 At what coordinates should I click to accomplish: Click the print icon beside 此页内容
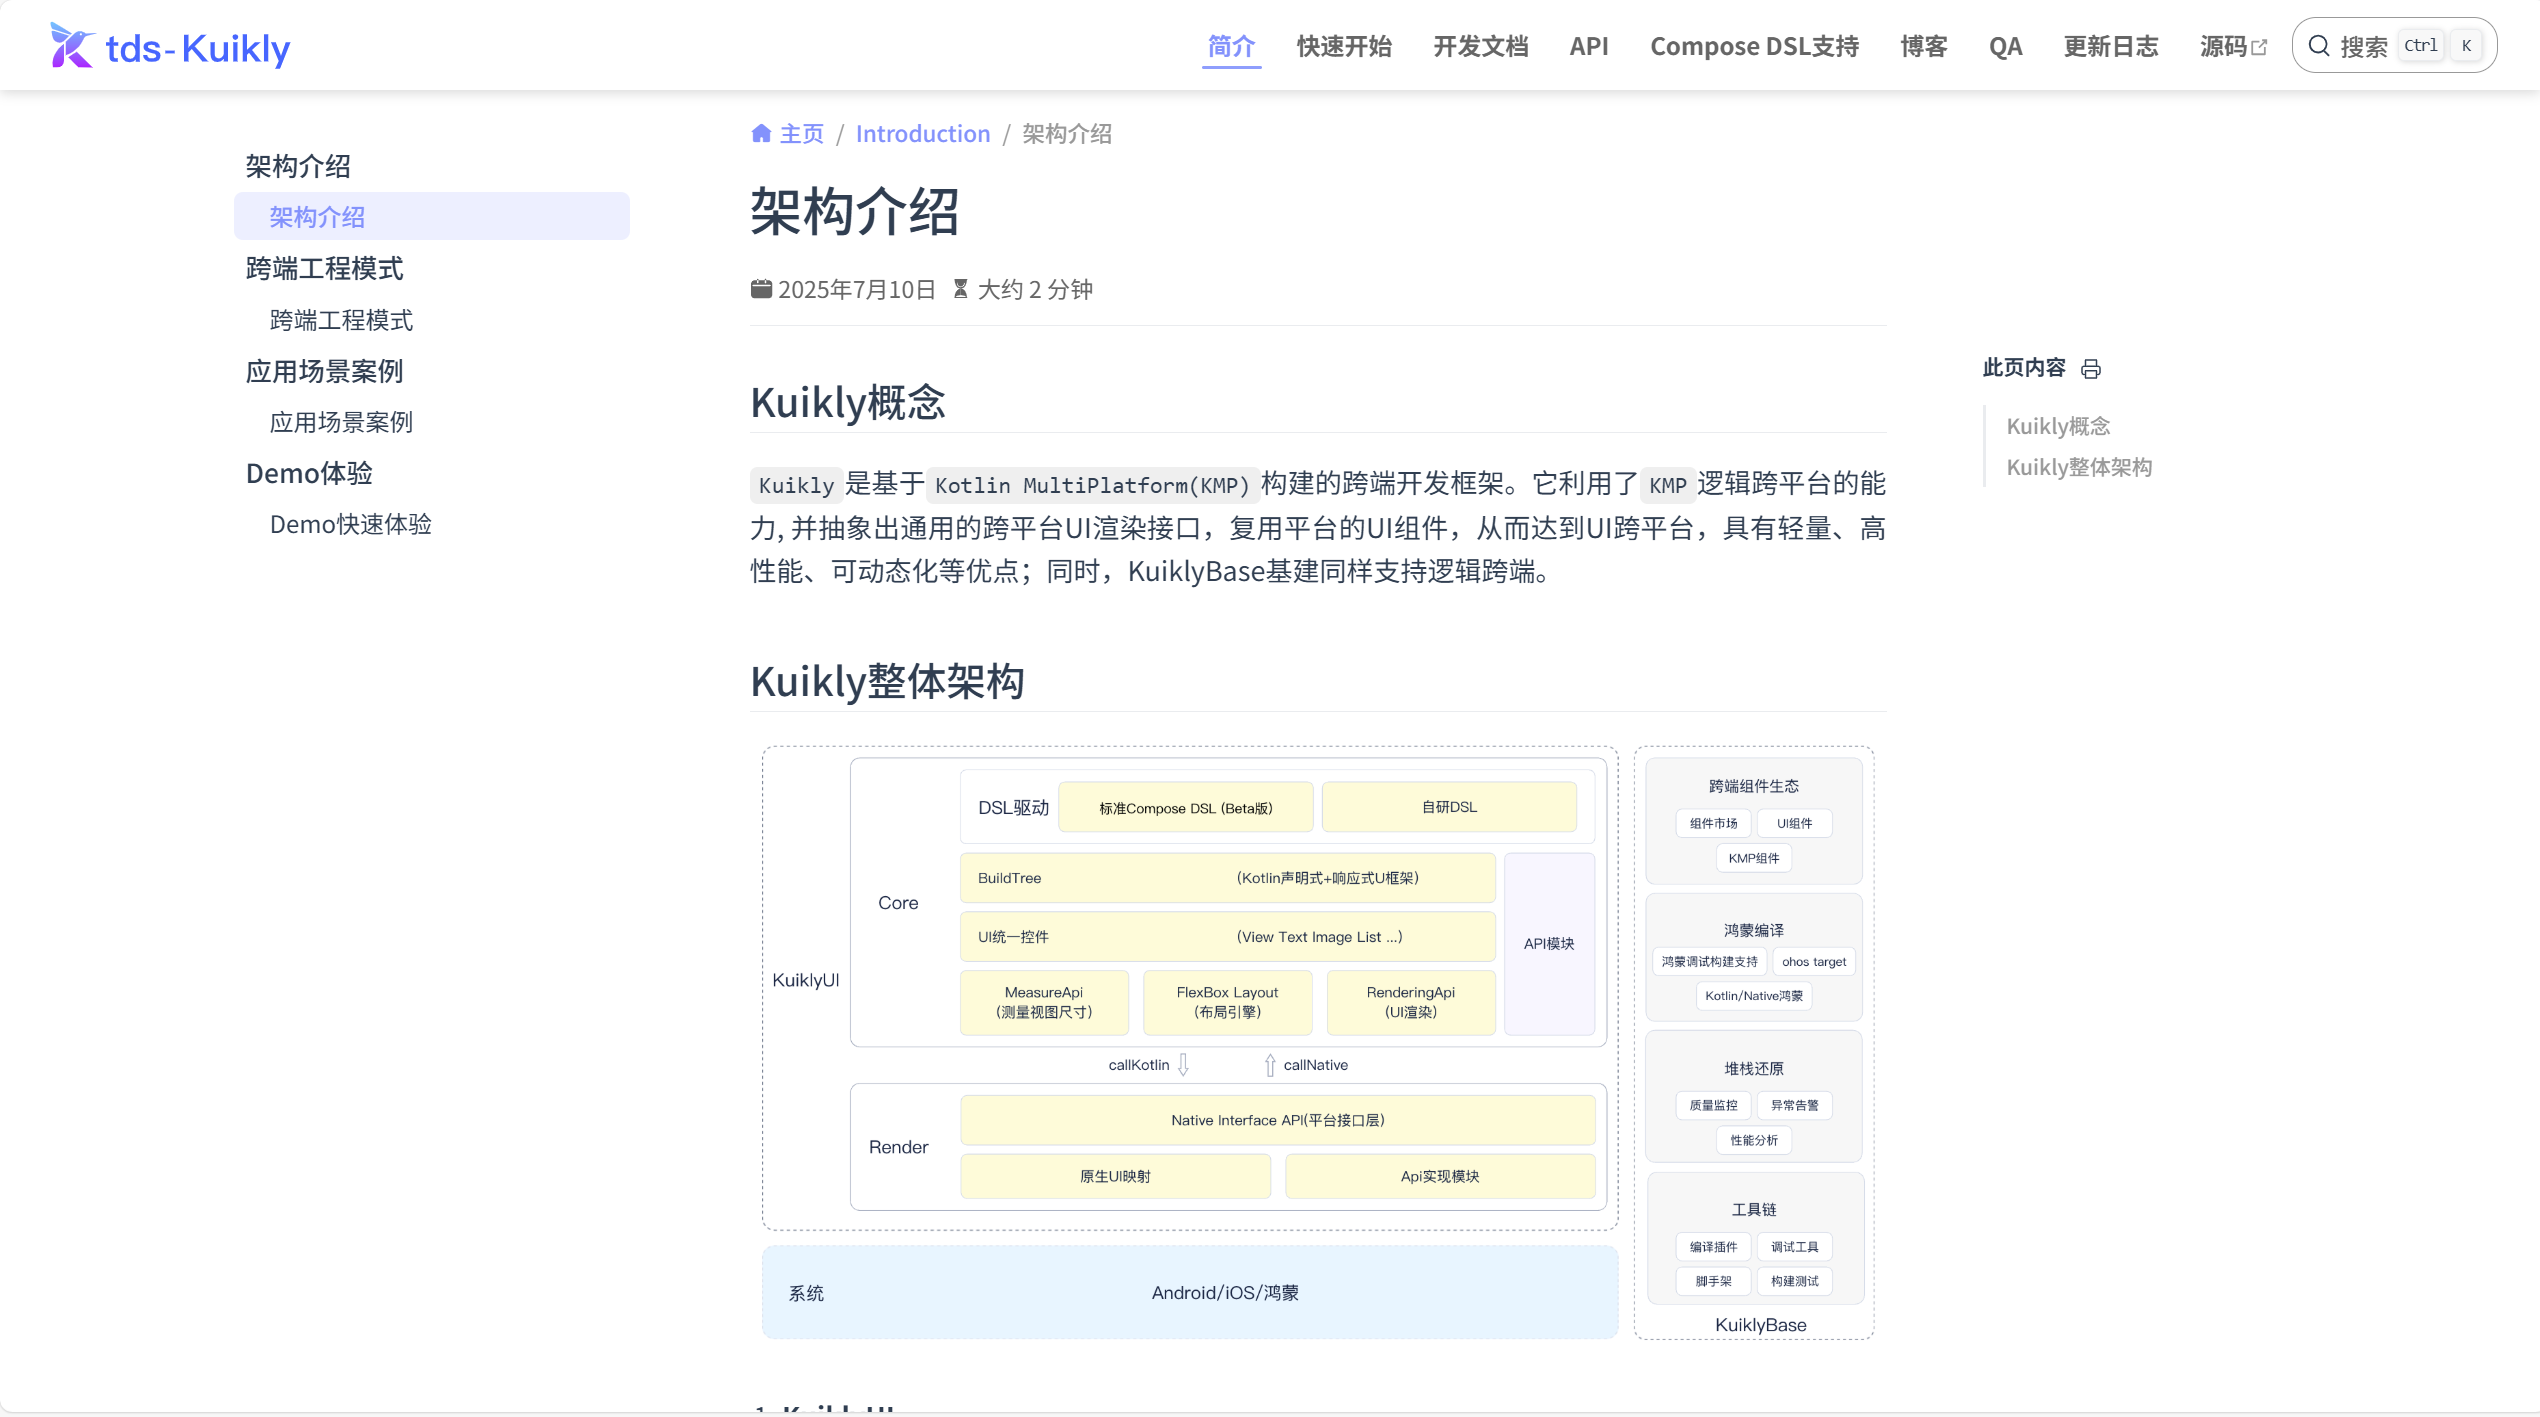click(x=2091, y=369)
